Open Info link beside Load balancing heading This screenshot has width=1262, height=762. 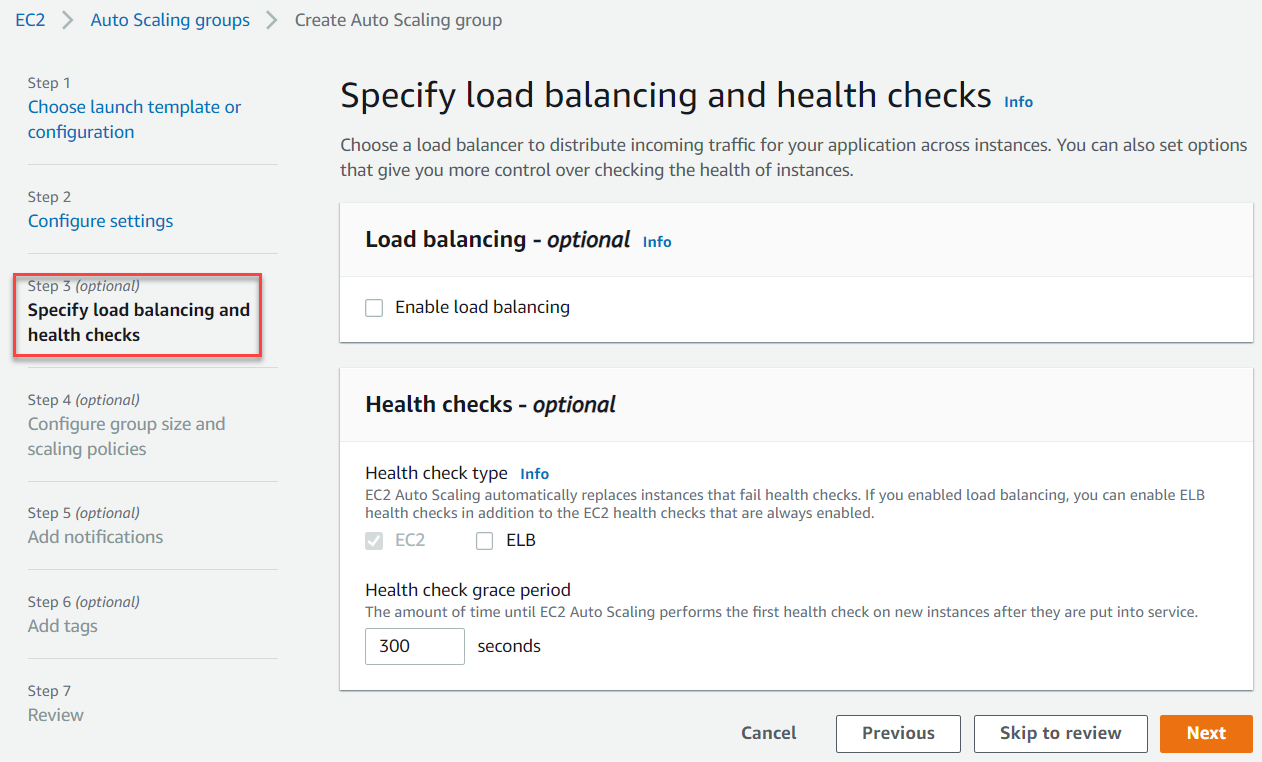(657, 242)
